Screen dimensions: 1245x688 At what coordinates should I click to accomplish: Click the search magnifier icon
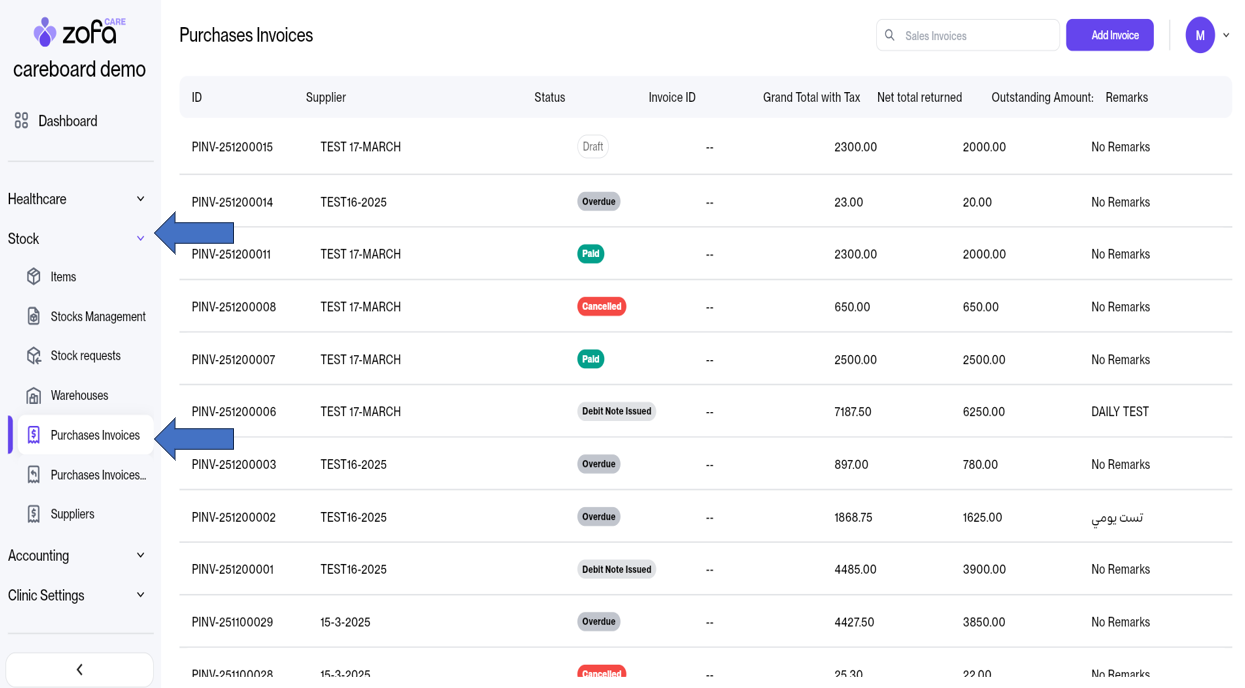pos(890,36)
